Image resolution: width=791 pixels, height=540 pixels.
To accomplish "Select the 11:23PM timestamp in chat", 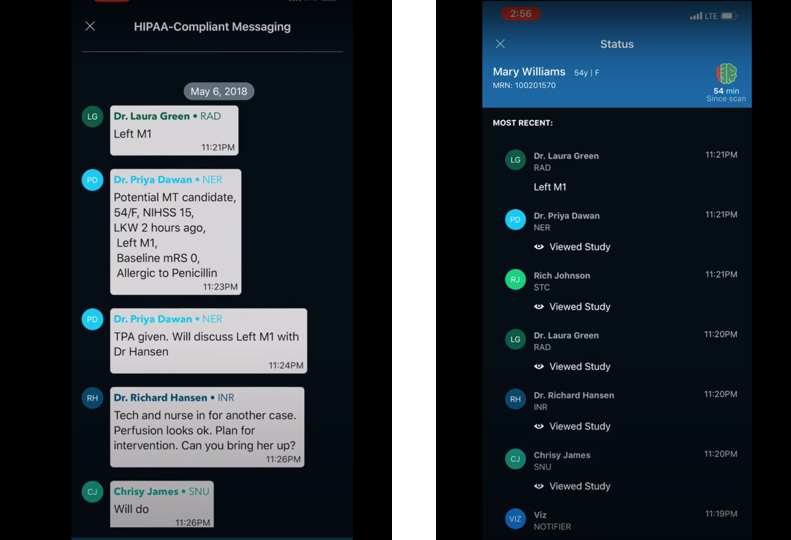I will coord(220,287).
